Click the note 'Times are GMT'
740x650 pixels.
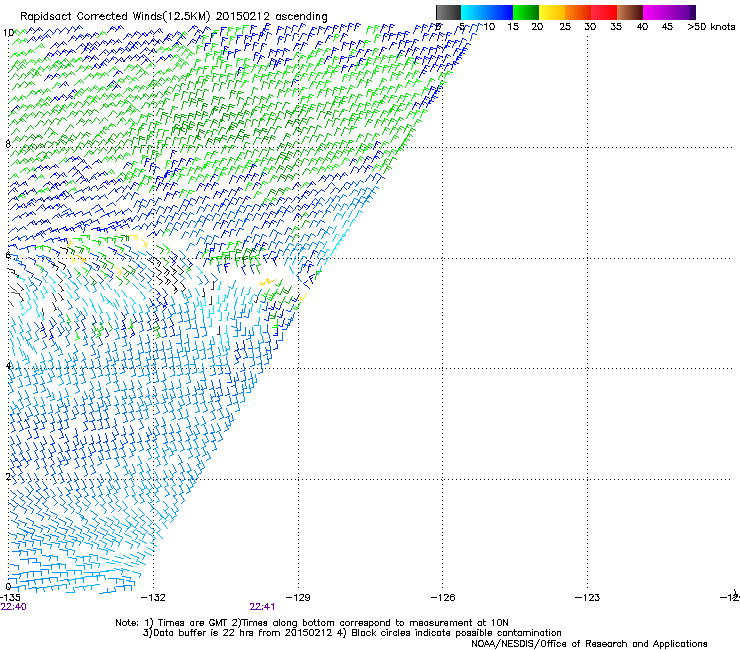pyautogui.click(x=193, y=623)
